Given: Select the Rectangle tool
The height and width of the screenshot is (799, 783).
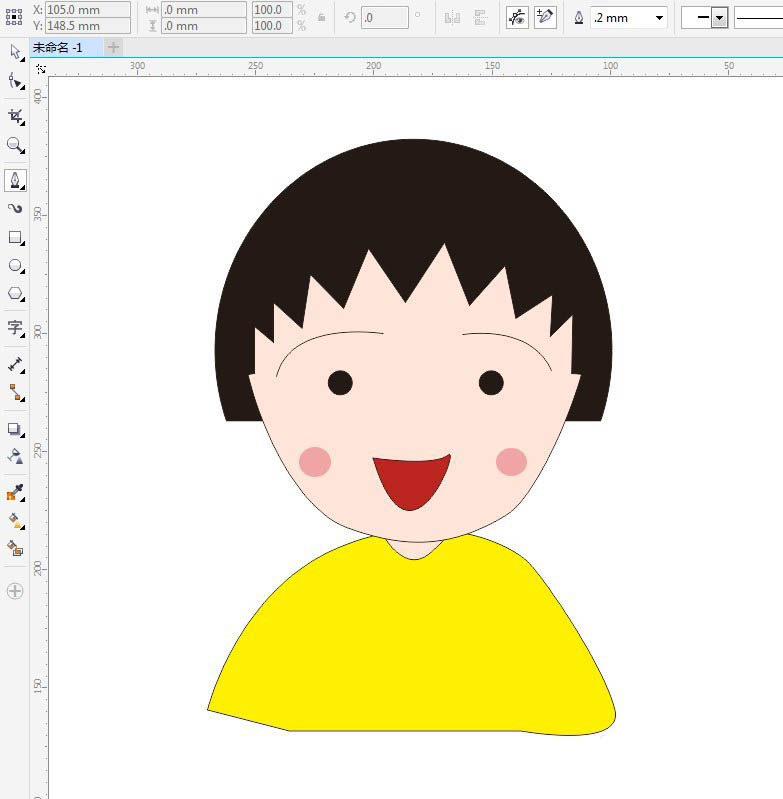Looking at the screenshot, I should (x=14, y=238).
